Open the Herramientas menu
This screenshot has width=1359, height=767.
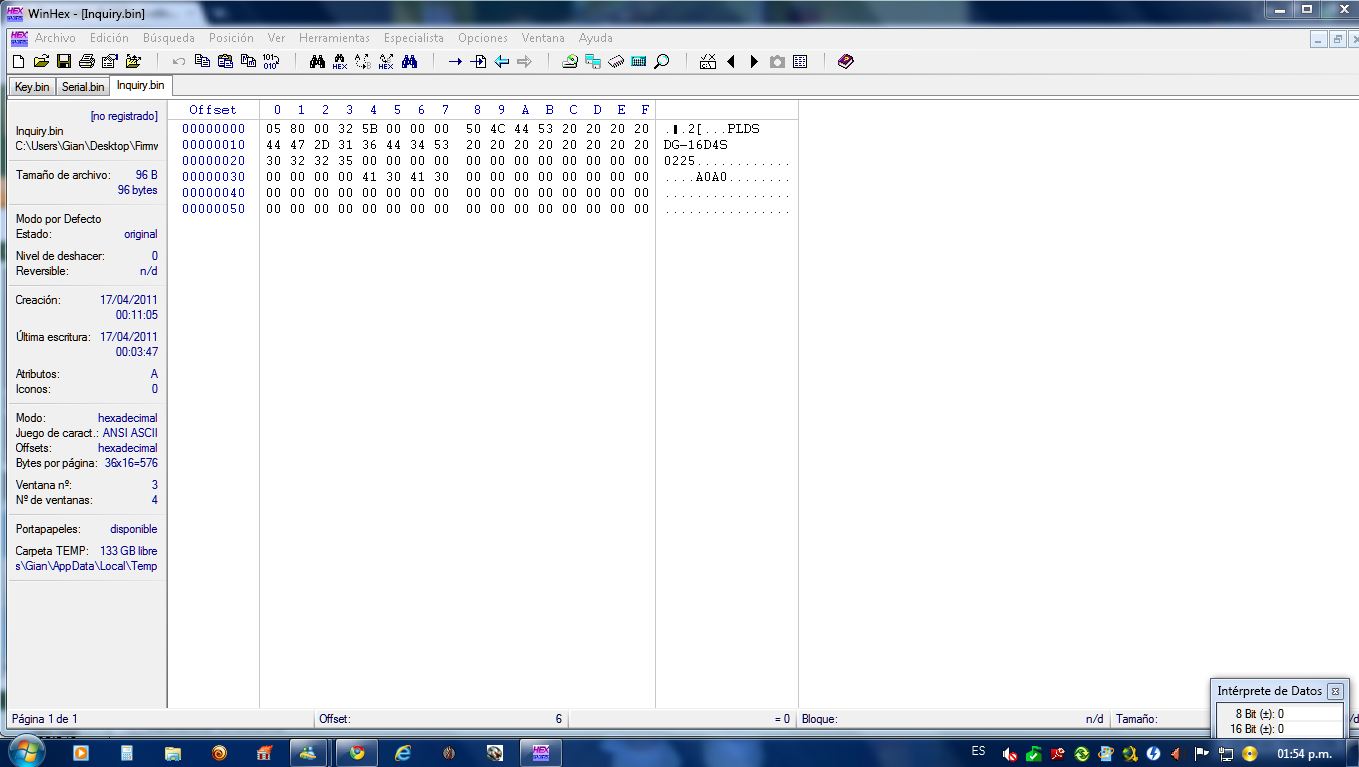pyautogui.click(x=334, y=38)
